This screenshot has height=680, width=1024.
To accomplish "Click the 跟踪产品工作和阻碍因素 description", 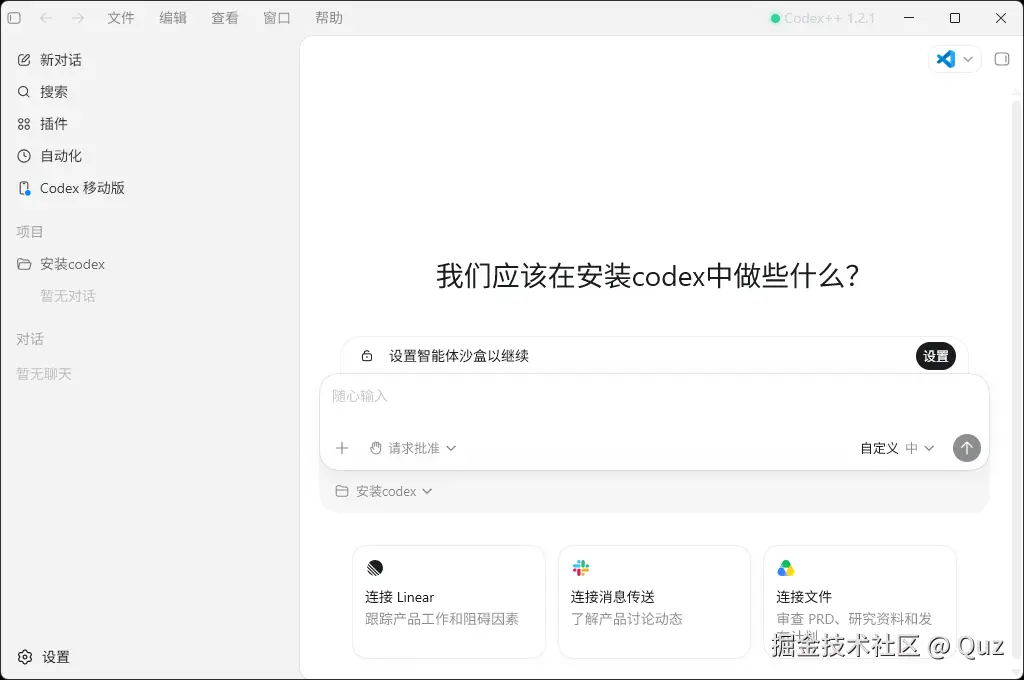I will 442,619.
